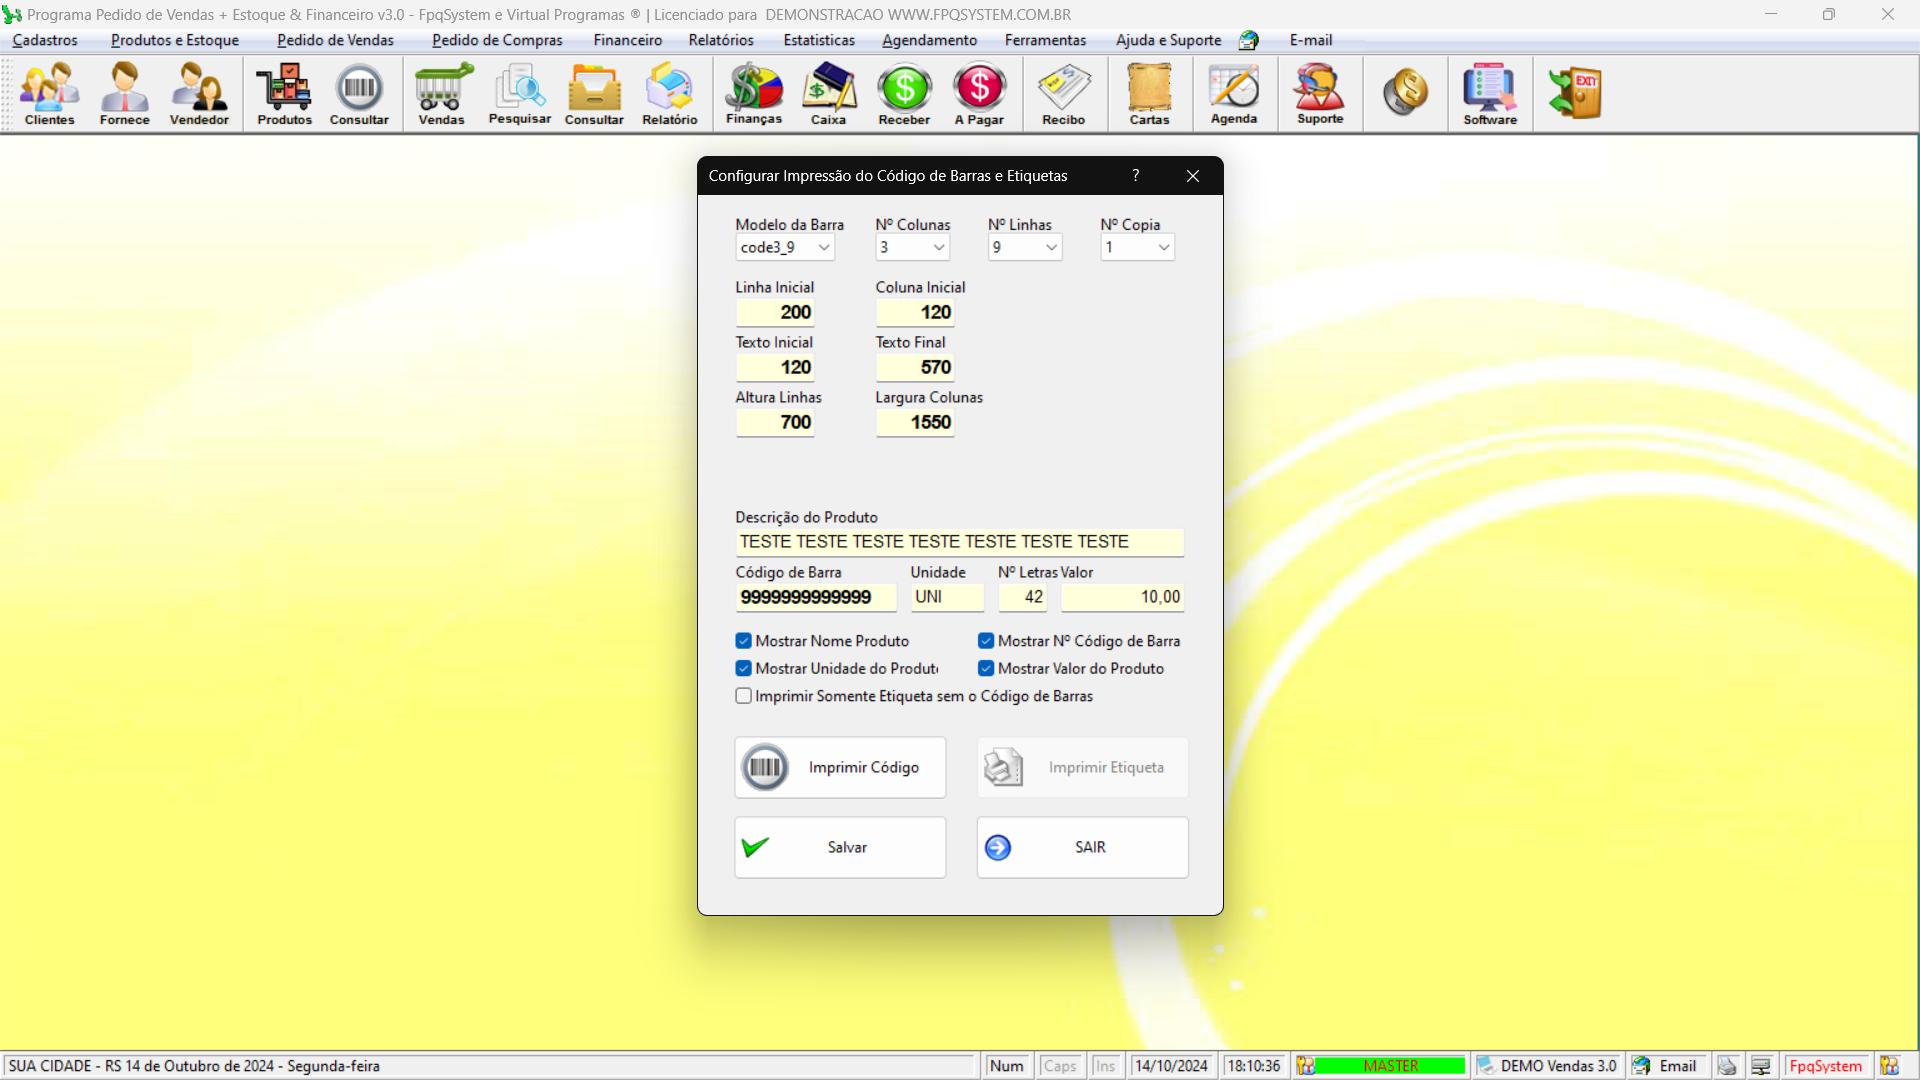This screenshot has height=1080, width=1920.
Task: Open the Agendamento menu
Action: [x=929, y=40]
